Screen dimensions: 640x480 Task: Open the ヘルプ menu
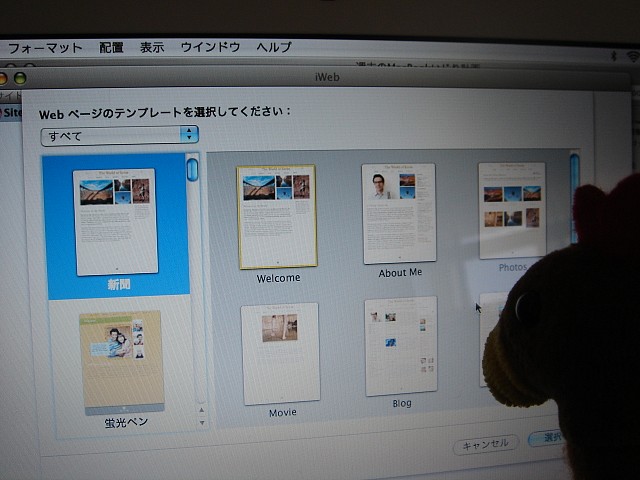point(274,47)
